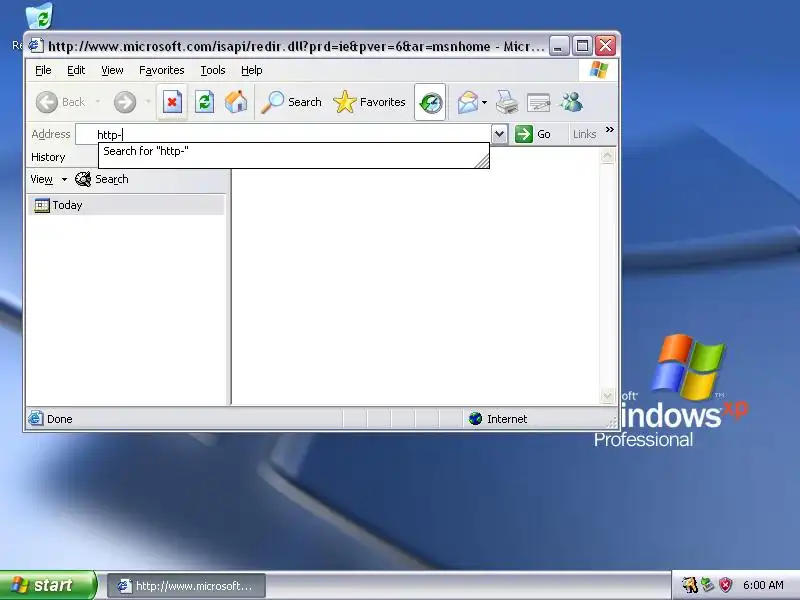800x600 pixels.
Task: Open the History View dropdown
Action: tap(49, 179)
